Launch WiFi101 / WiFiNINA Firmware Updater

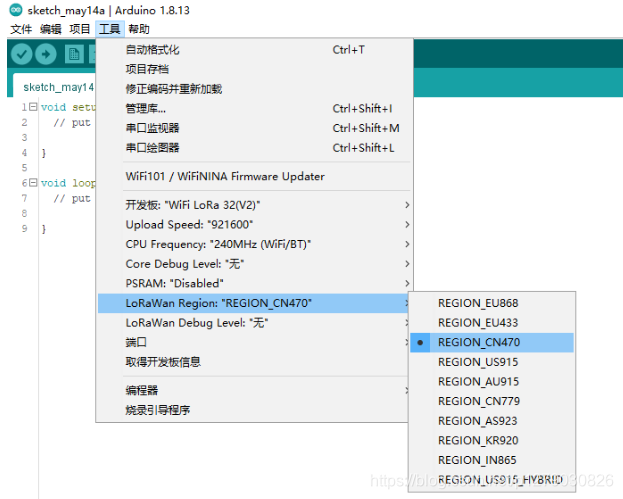[x=253, y=176]
